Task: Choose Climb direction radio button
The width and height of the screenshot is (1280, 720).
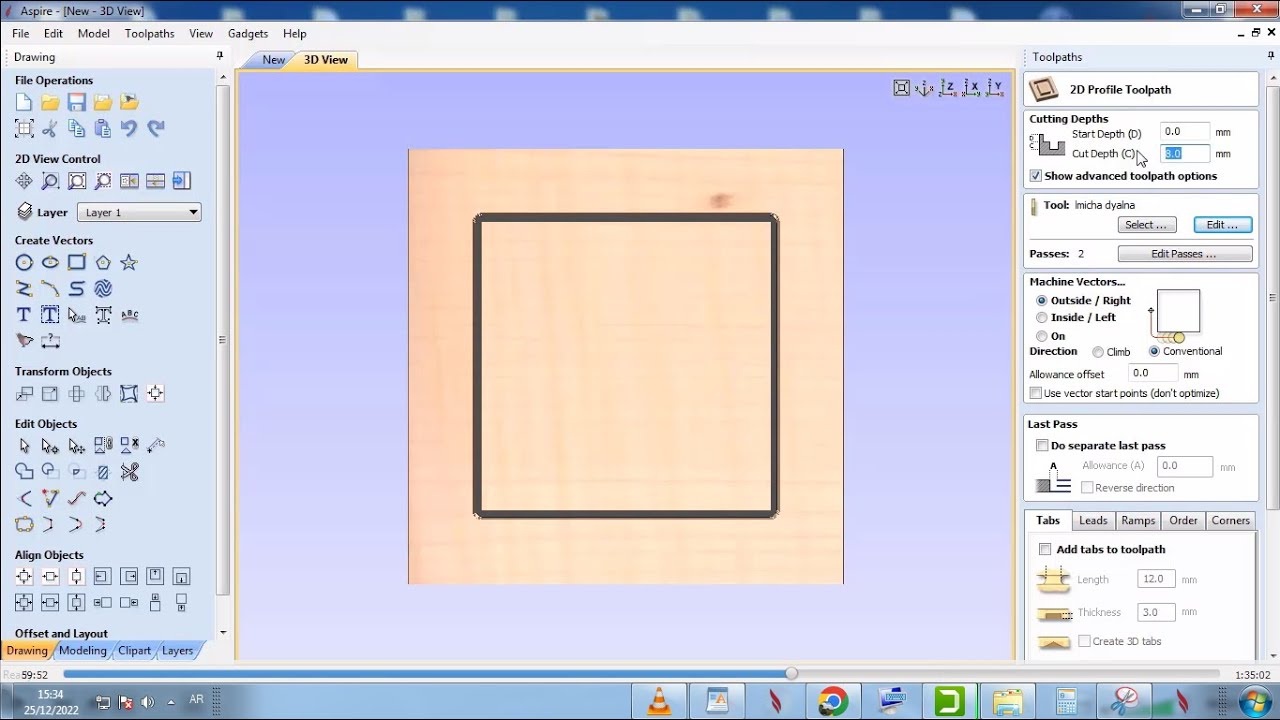Action: (1098, 352)
